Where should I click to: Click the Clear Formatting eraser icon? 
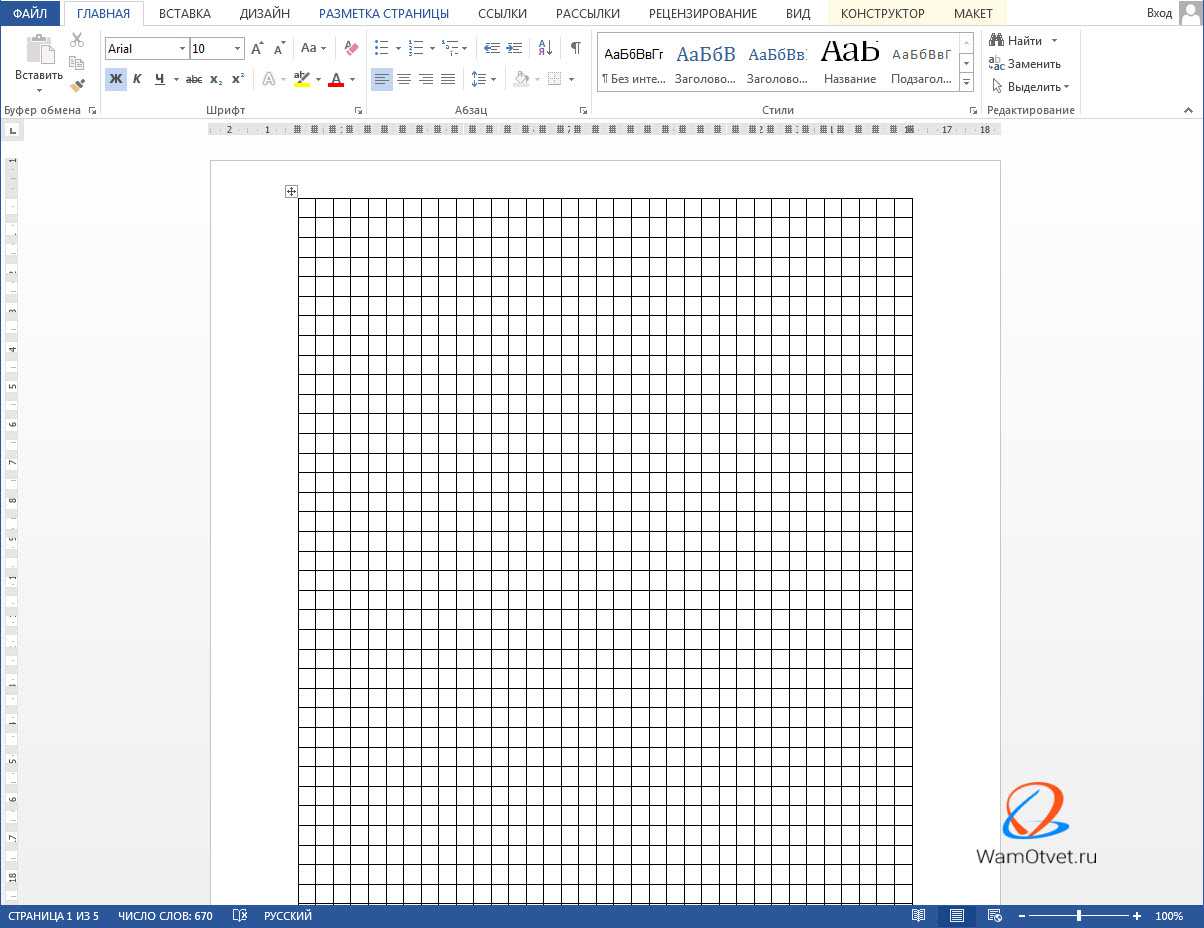tap(350, 48)
